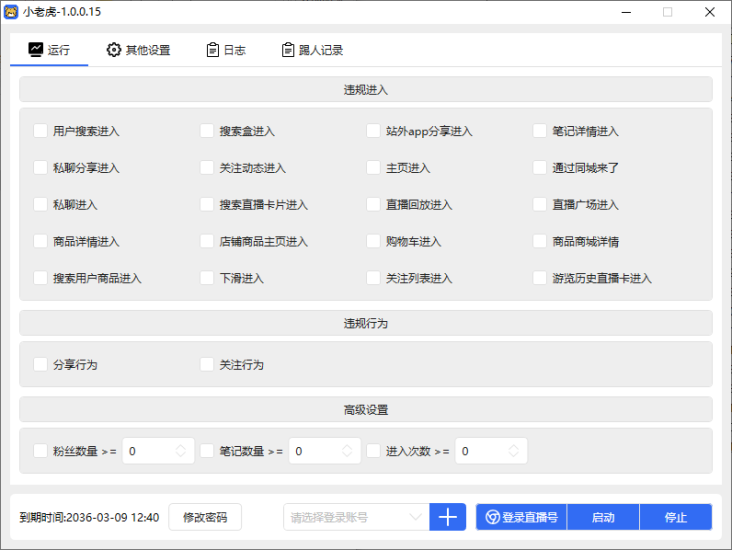Viewport: 732px width, 550px height.
Task: Check the 分享行为 checkbox
Action: coord(41,364)
